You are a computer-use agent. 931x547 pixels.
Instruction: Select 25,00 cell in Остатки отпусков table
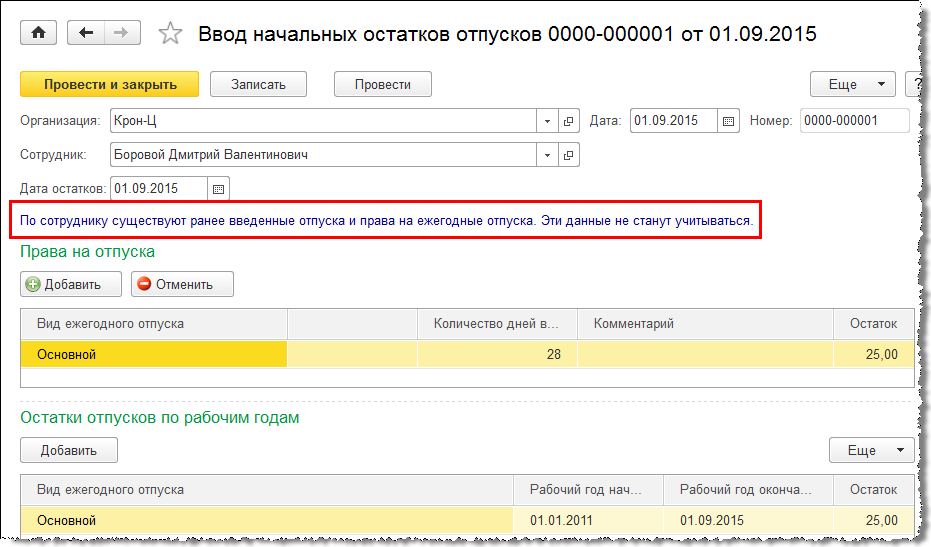pos(874,520)
